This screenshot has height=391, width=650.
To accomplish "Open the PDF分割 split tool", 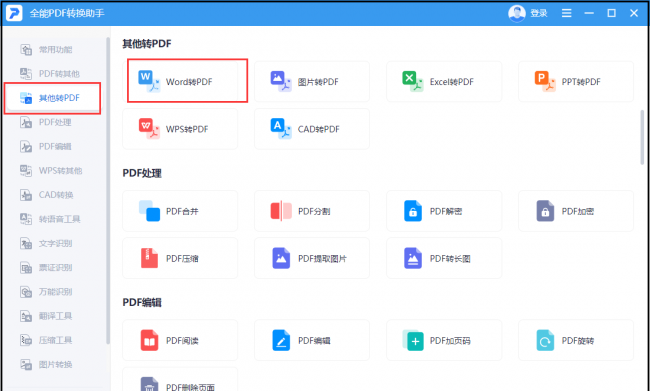I will point(312,211).
